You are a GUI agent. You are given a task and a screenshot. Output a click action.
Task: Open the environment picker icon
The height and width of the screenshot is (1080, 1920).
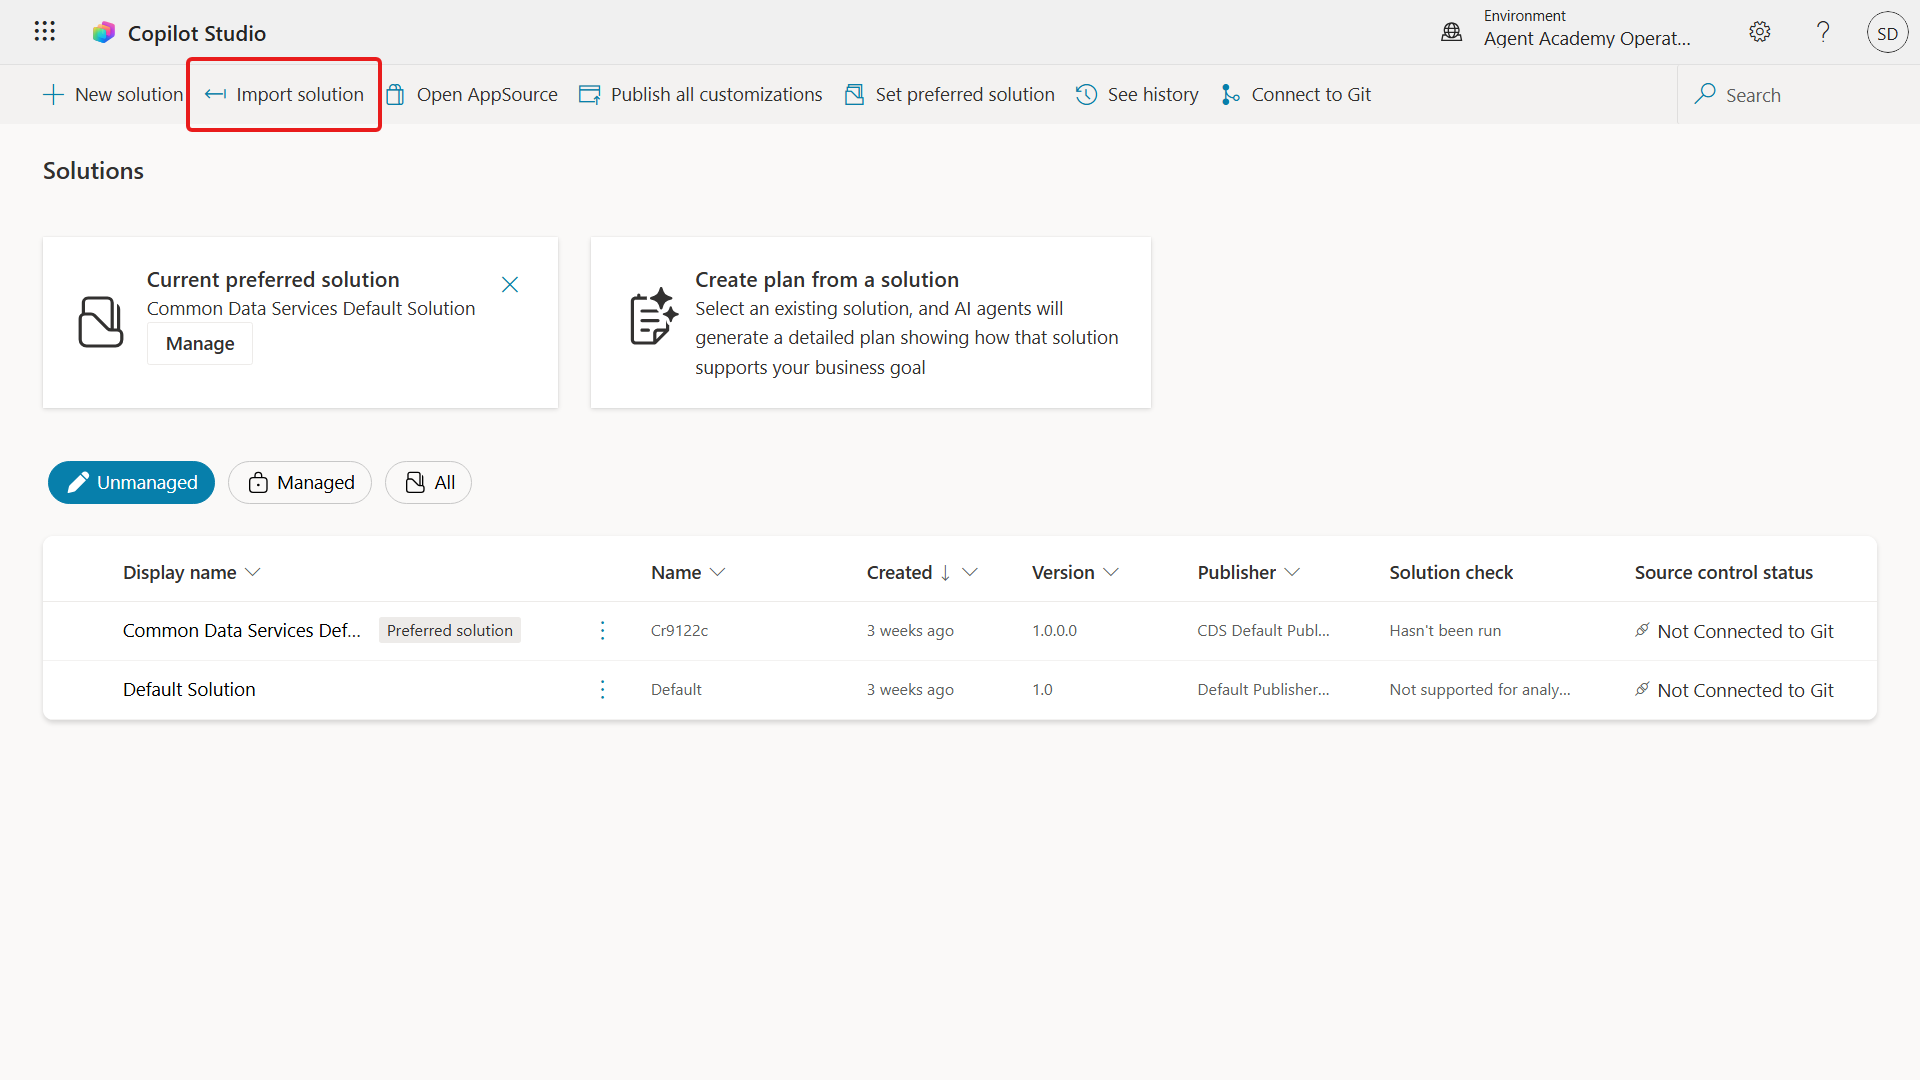point(1452,32)
